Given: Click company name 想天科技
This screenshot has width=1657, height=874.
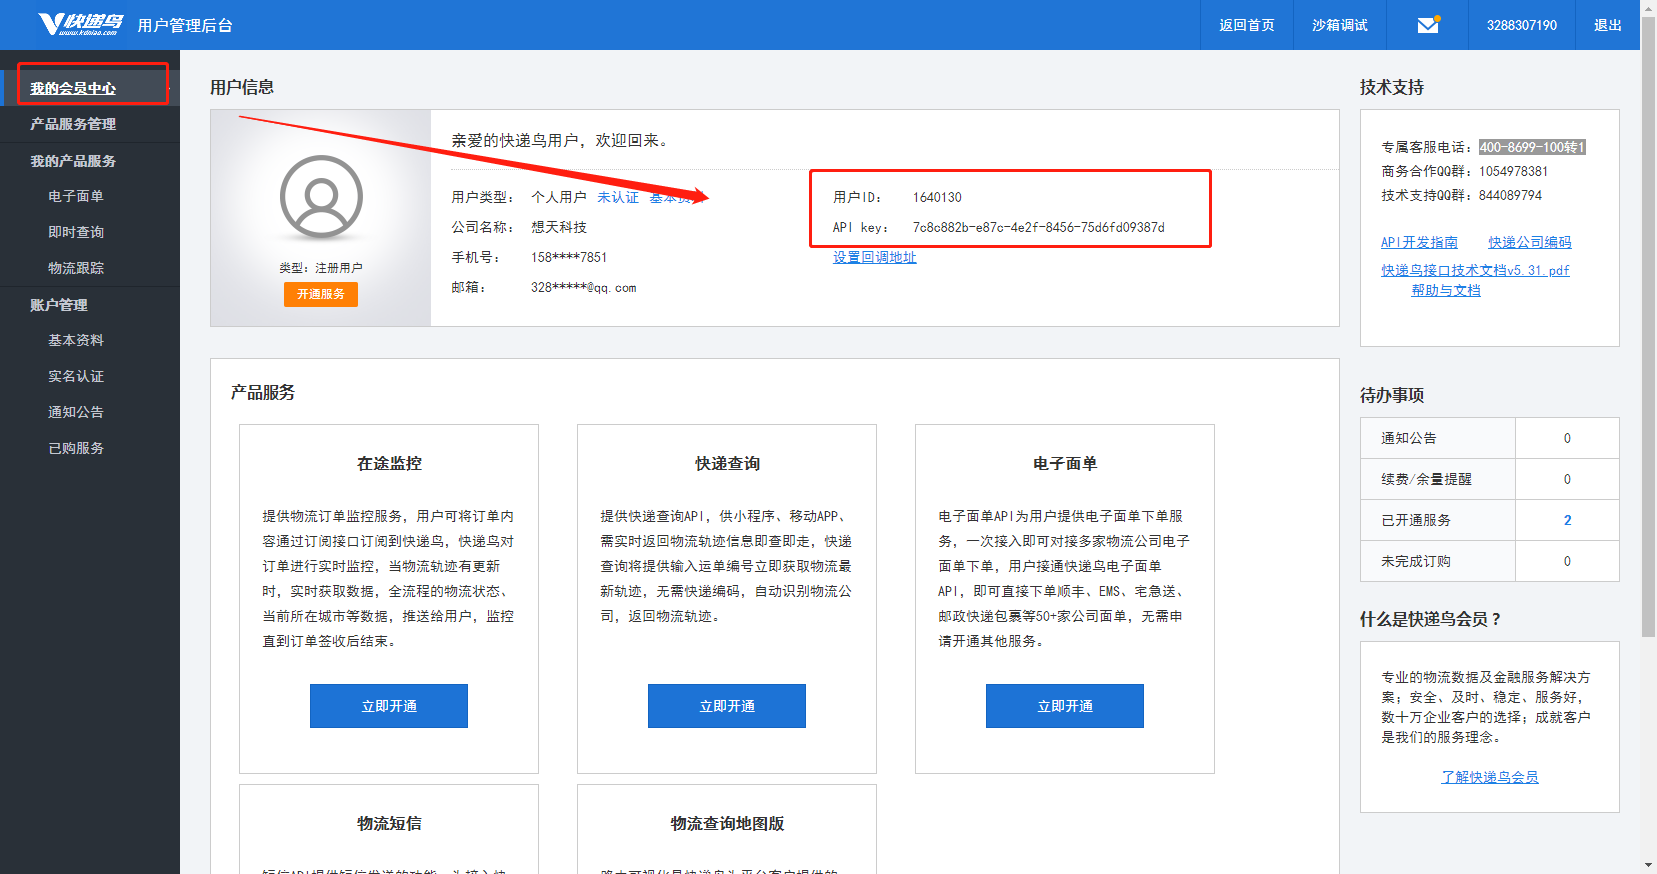Looking at the screenshot, I should click(x=559, y=227).
